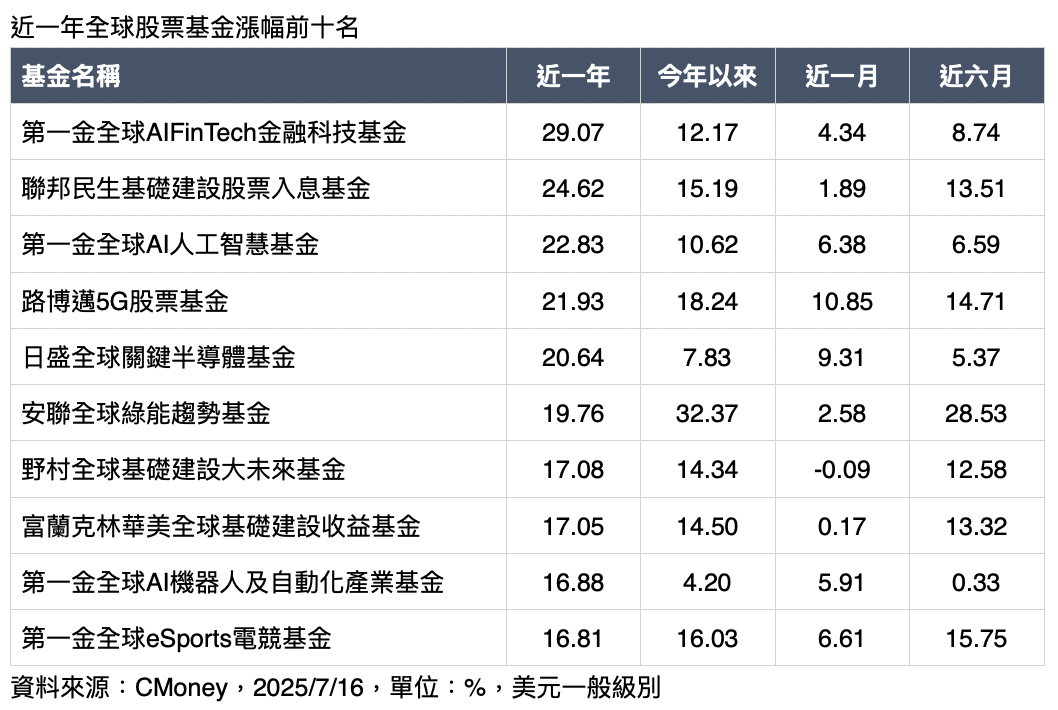
Task: Click 野村全球基礎建設大未來基金 name cell
Action: [183, 469]
